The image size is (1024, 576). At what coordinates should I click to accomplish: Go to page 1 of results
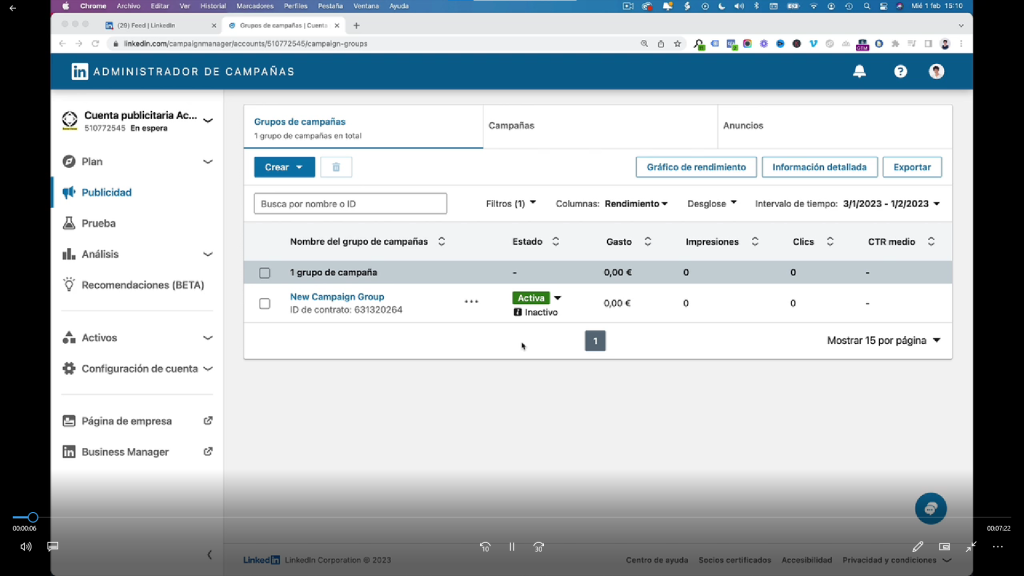coord(595,341)
